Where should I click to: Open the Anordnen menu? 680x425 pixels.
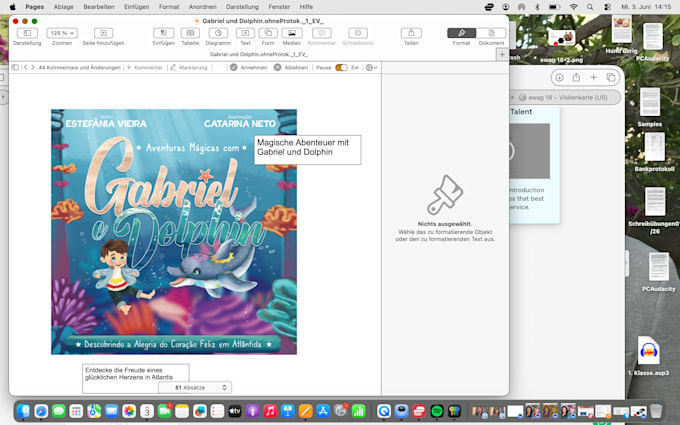pos(203,7)
